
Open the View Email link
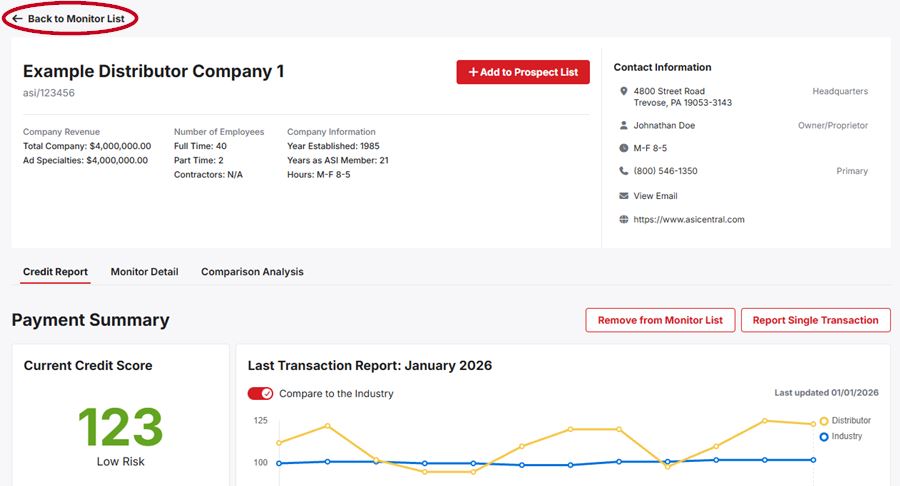coord(655,196)
